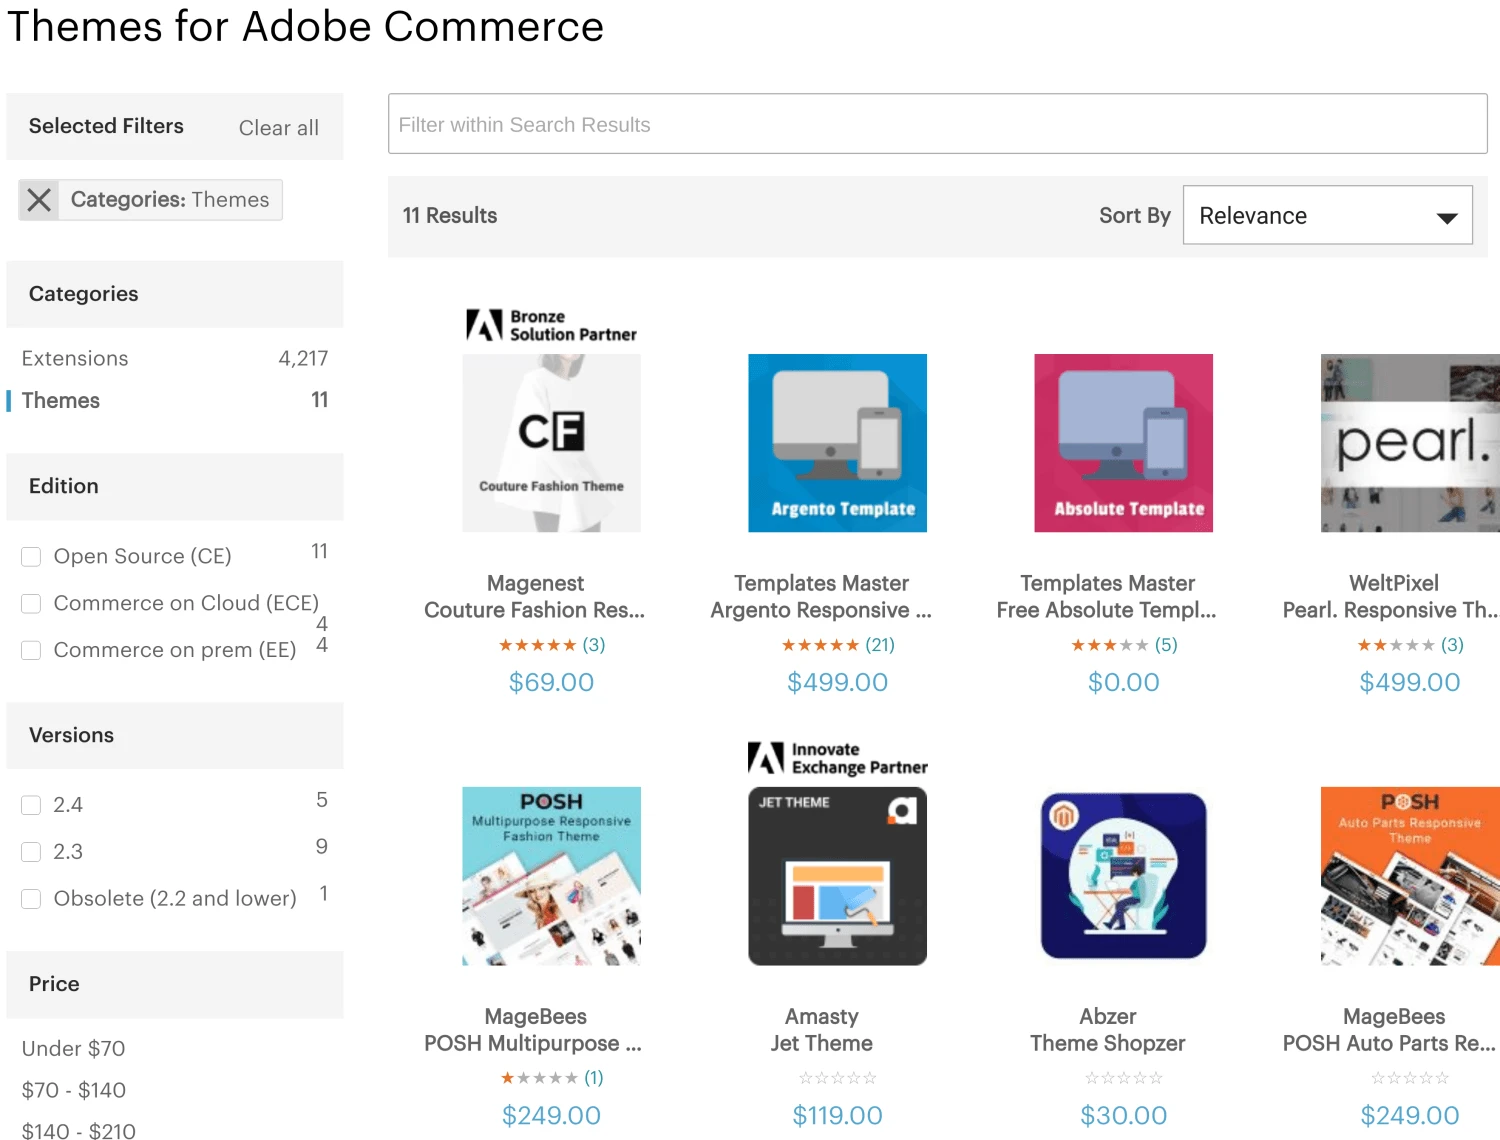Viewport: 1500px width, 1140px height.
Task: Select the Themes category
Action: coord(61,401)
